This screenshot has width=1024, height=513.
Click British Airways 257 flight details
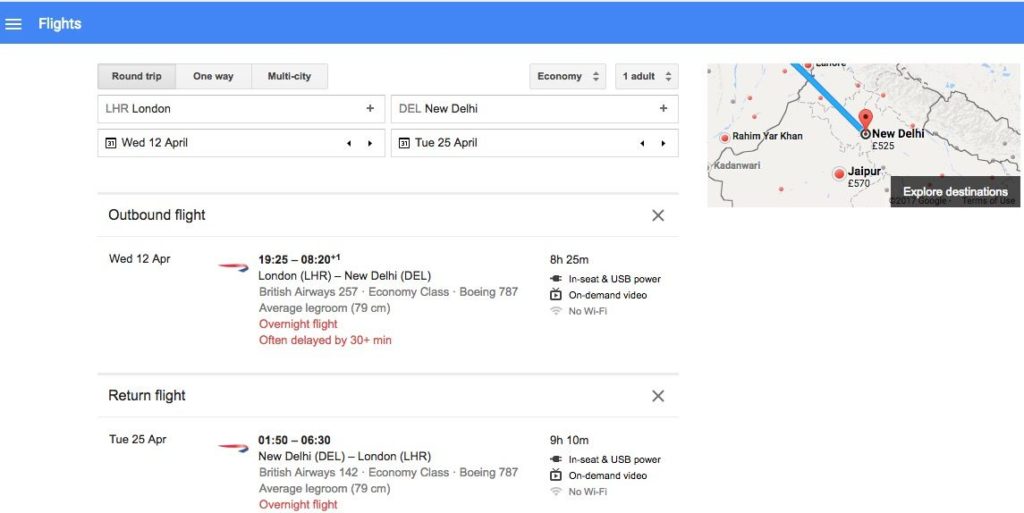389,292
